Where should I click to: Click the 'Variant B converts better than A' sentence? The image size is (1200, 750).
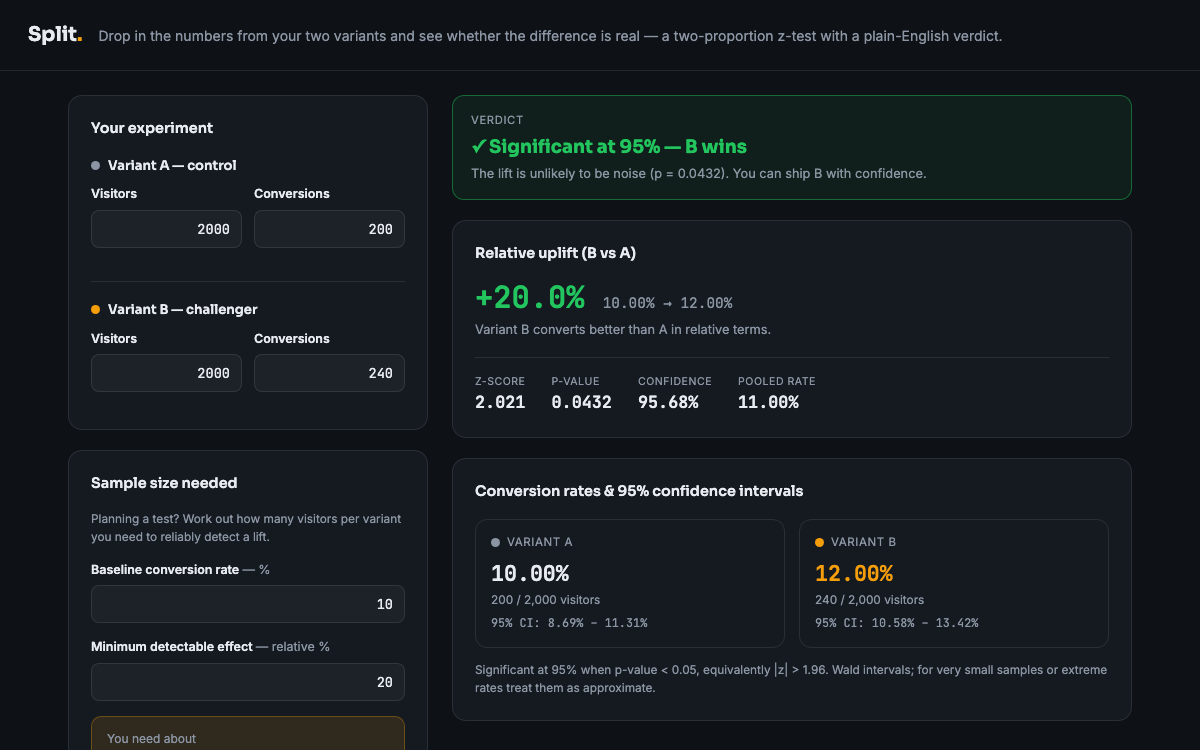click(623, 329)
